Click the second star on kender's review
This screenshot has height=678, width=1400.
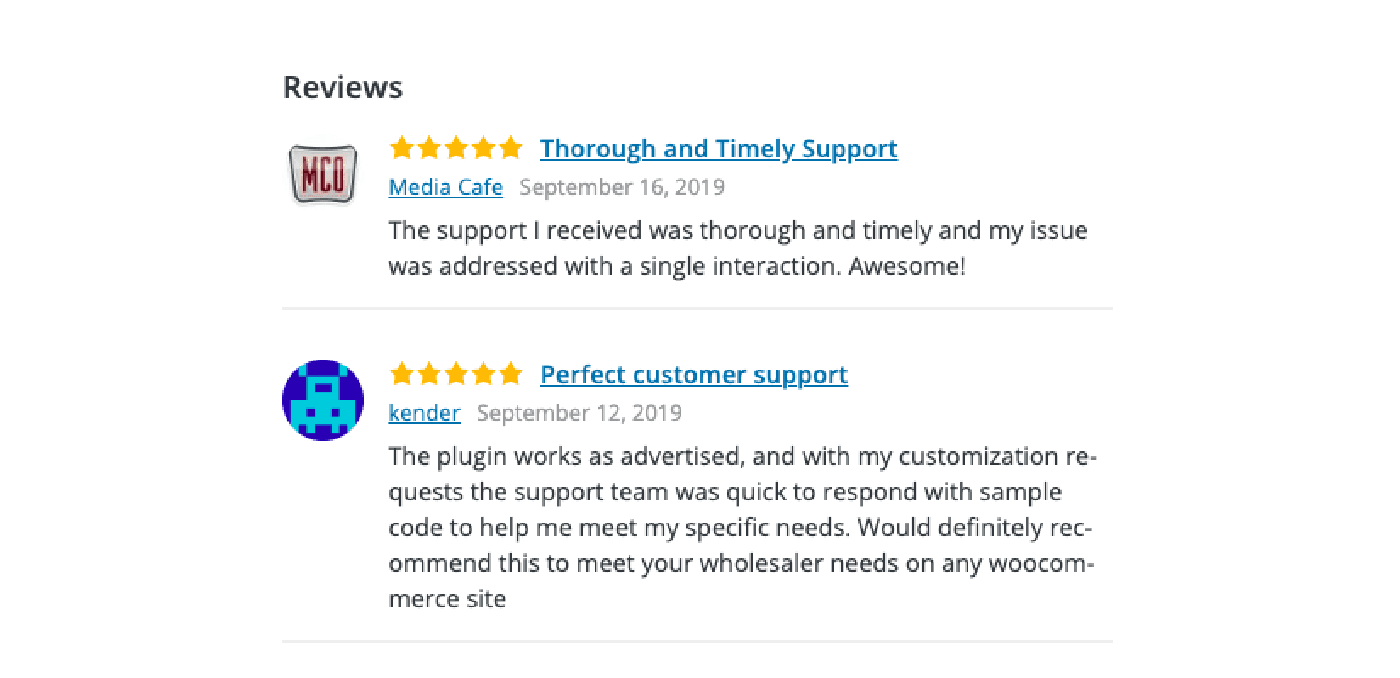(429, 374)
